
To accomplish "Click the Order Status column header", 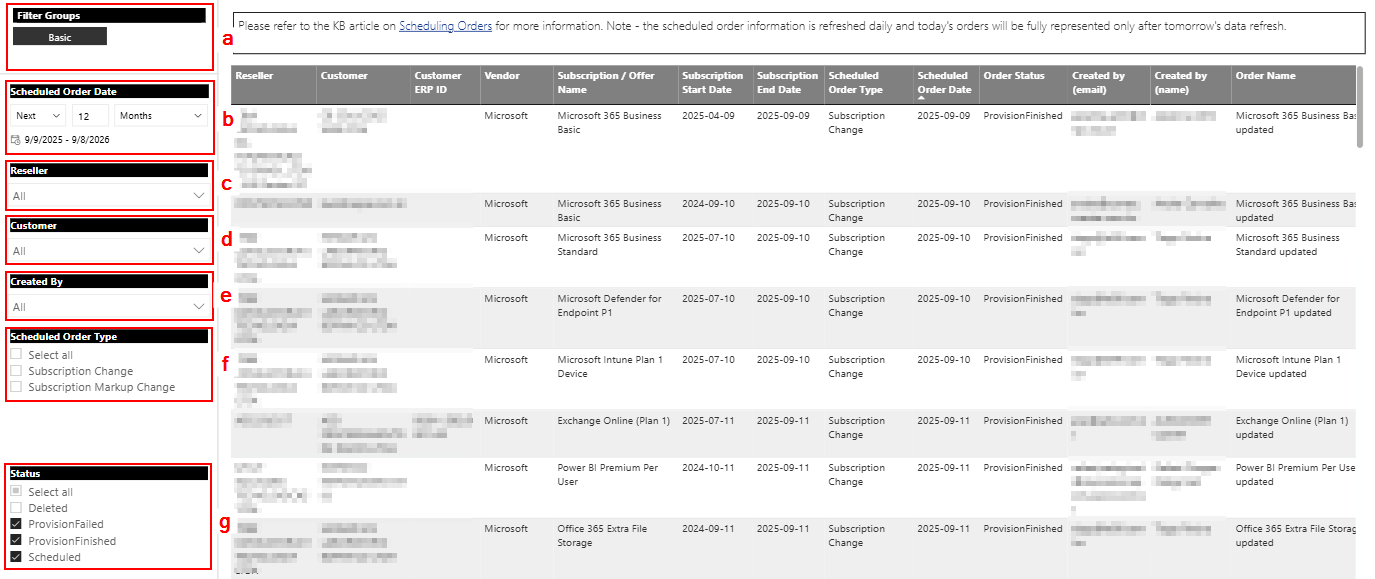I will [1024, 85].
